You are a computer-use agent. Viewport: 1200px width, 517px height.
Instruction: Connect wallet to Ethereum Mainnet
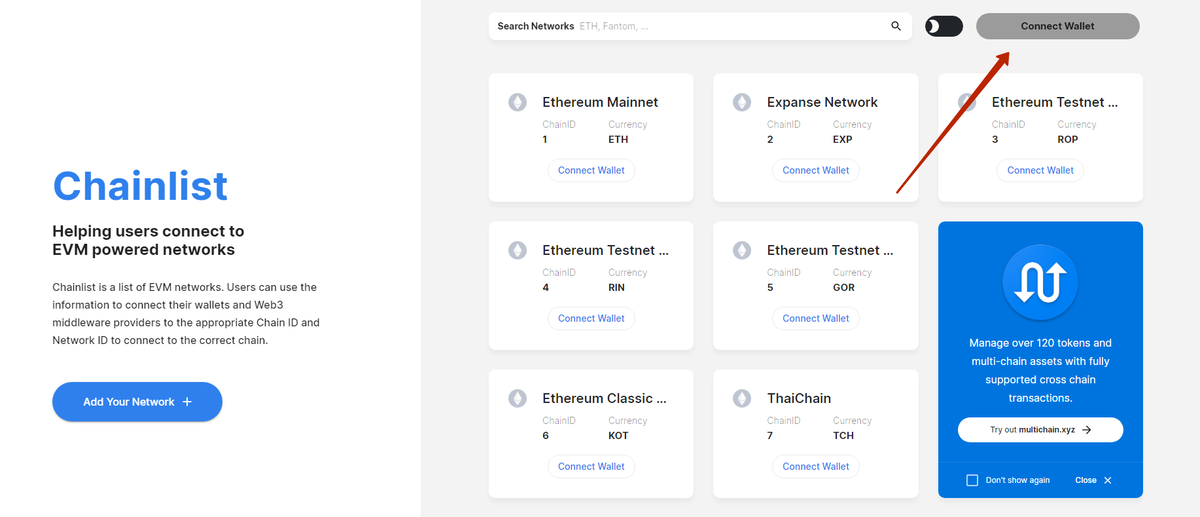[591, 170]
